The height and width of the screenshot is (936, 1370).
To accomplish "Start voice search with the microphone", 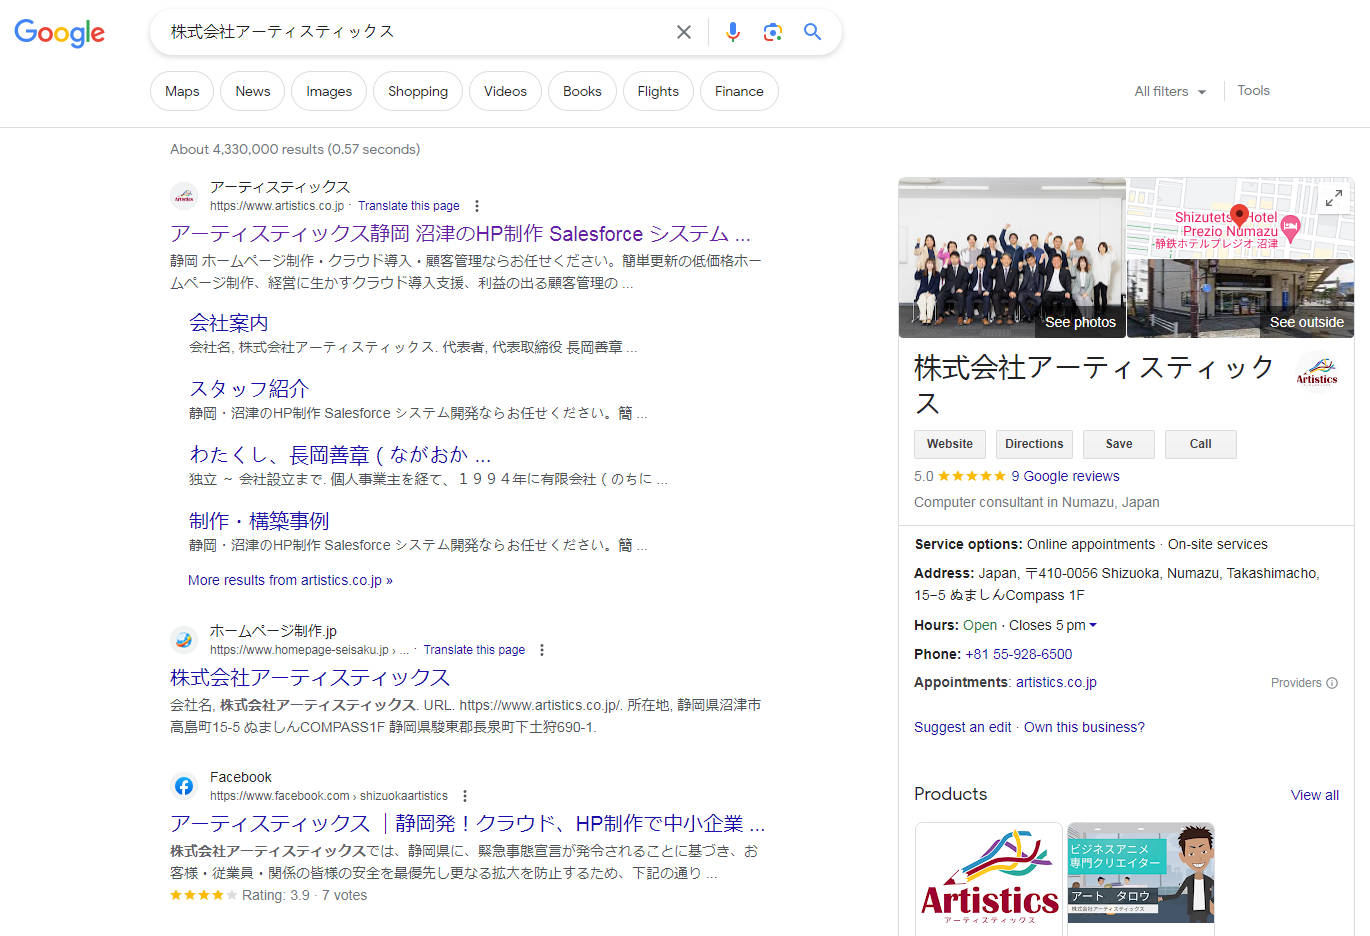I will pos(733,32).
